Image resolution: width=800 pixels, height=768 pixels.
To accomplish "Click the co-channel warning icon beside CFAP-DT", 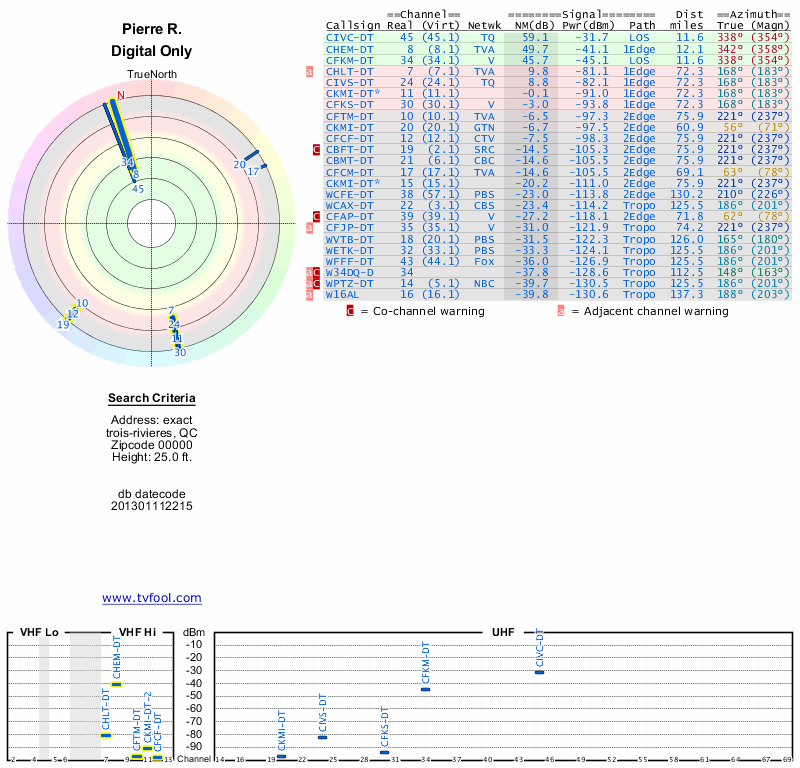I will tap(317, 216).
